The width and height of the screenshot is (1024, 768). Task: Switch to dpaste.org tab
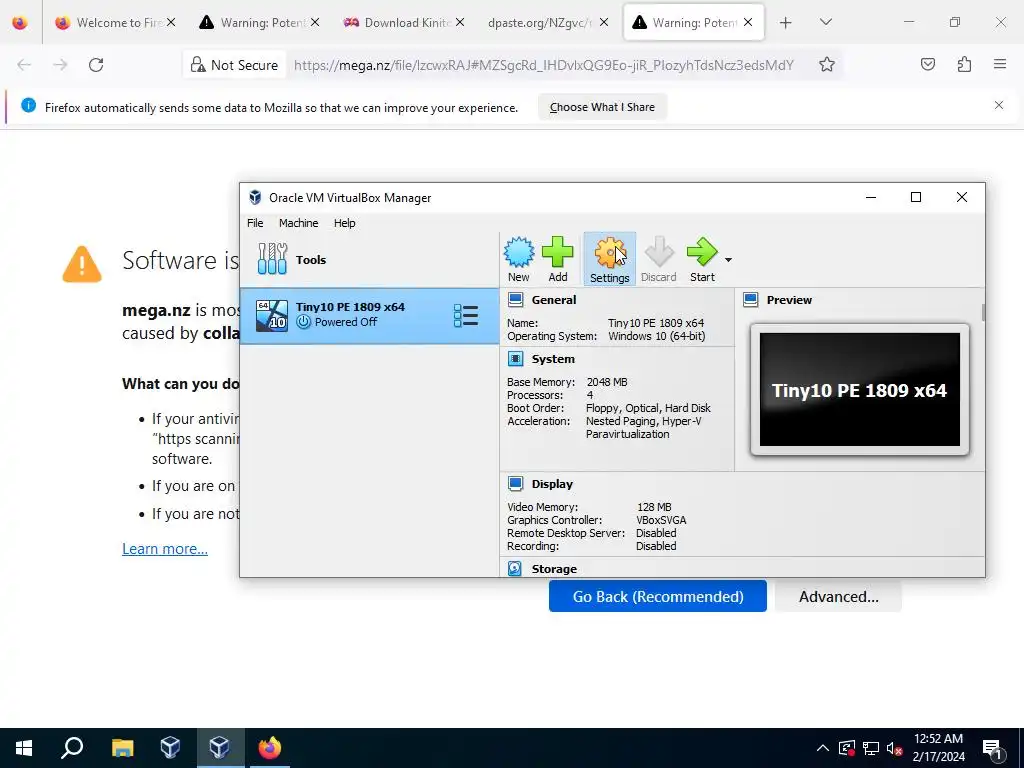click(x=539, y=22)
